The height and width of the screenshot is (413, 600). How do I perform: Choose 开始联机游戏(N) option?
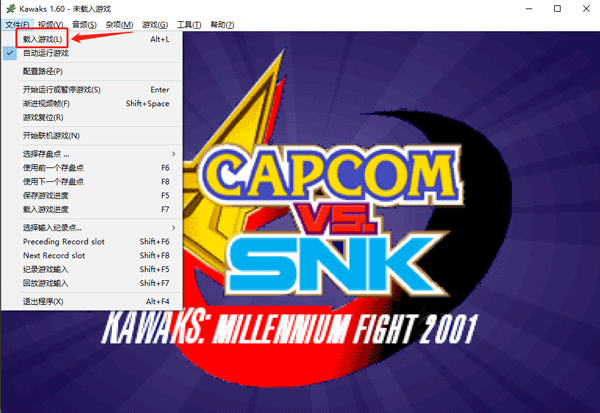point(91,136)
